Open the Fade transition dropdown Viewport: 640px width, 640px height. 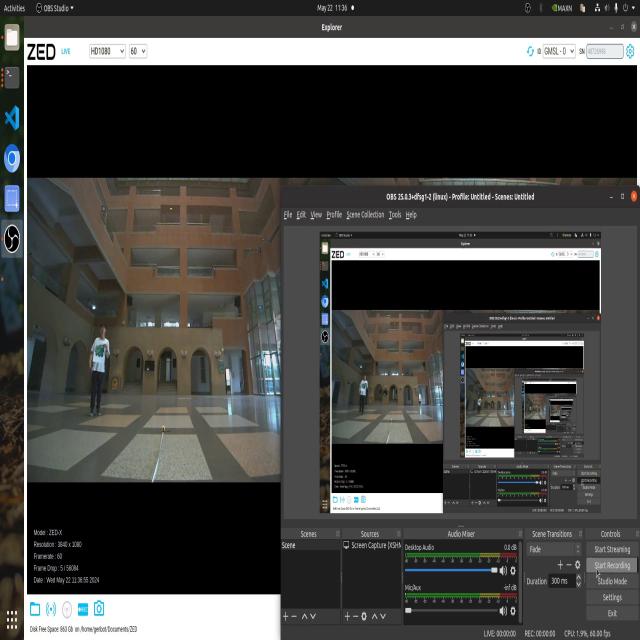point(553,549)
